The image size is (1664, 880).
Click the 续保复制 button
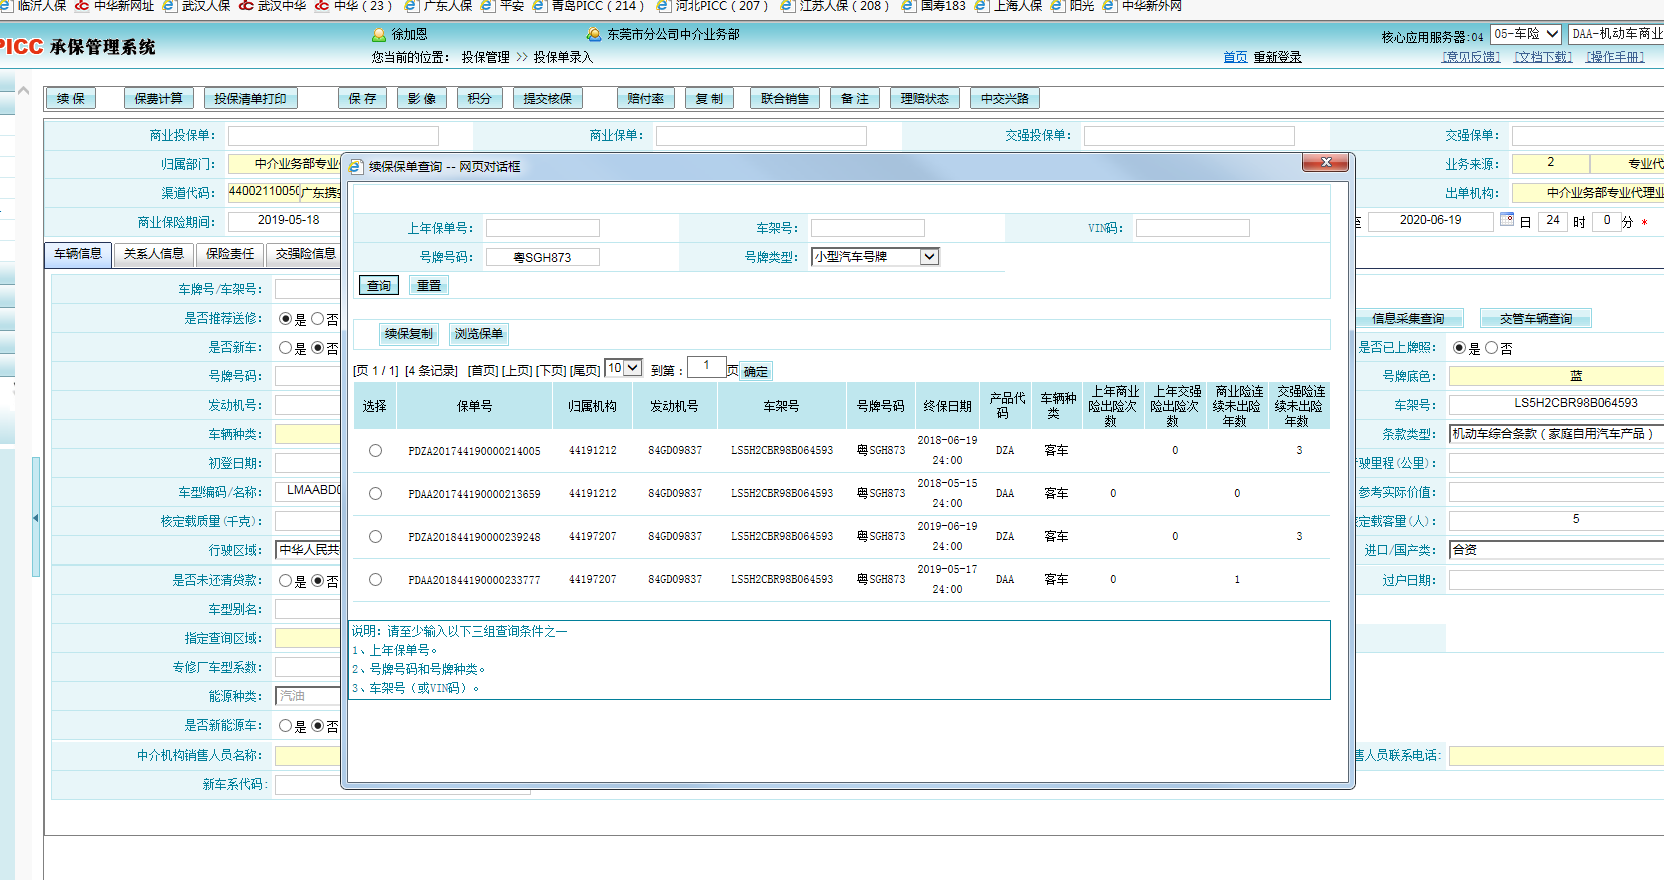(408, 334)
